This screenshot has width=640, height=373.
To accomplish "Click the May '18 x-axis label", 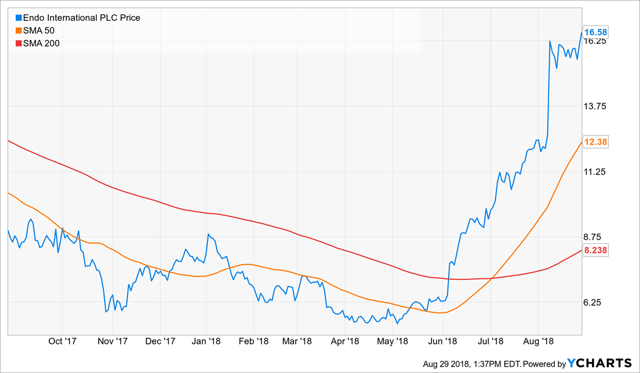I will 392,341.
